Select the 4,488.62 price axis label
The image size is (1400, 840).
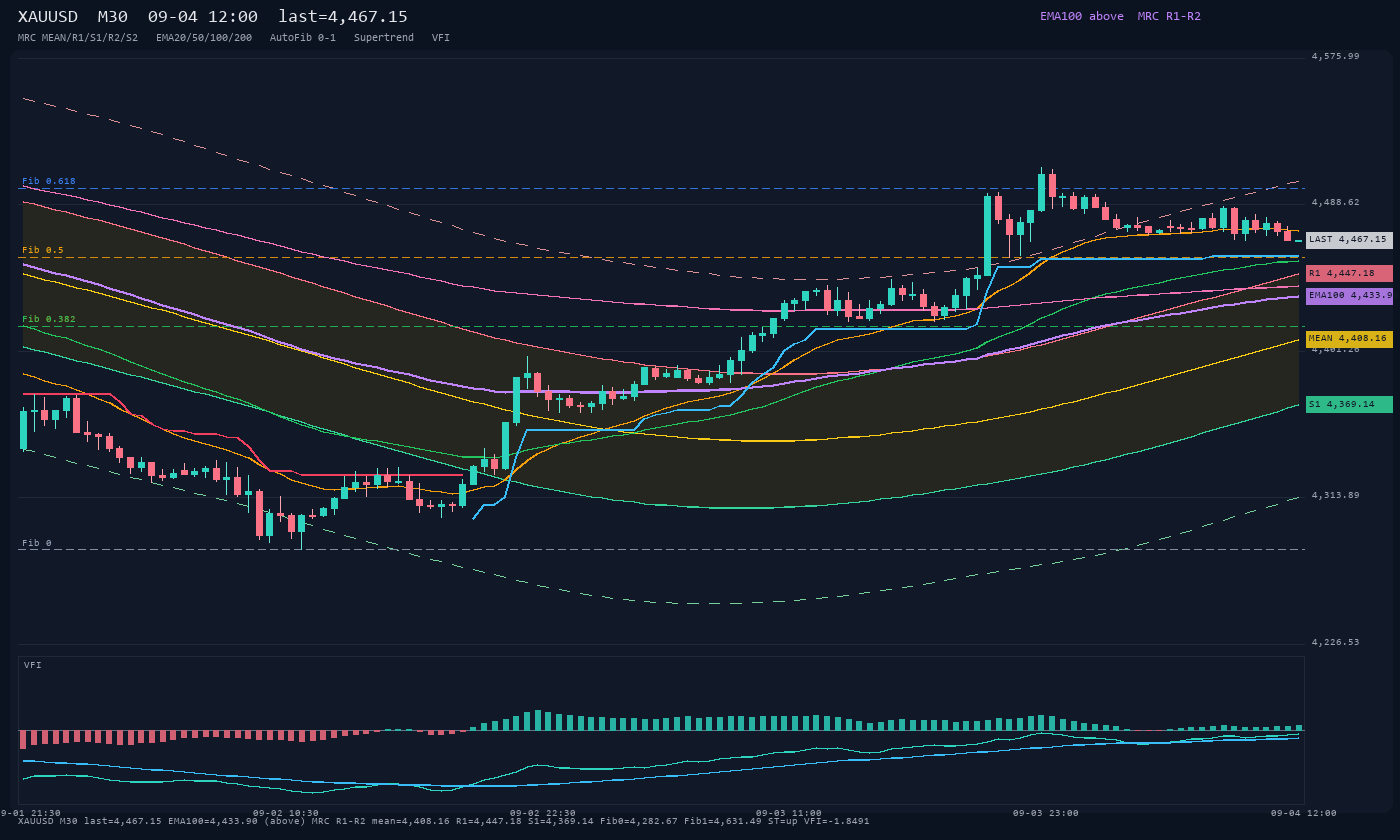coord(1336,202)
